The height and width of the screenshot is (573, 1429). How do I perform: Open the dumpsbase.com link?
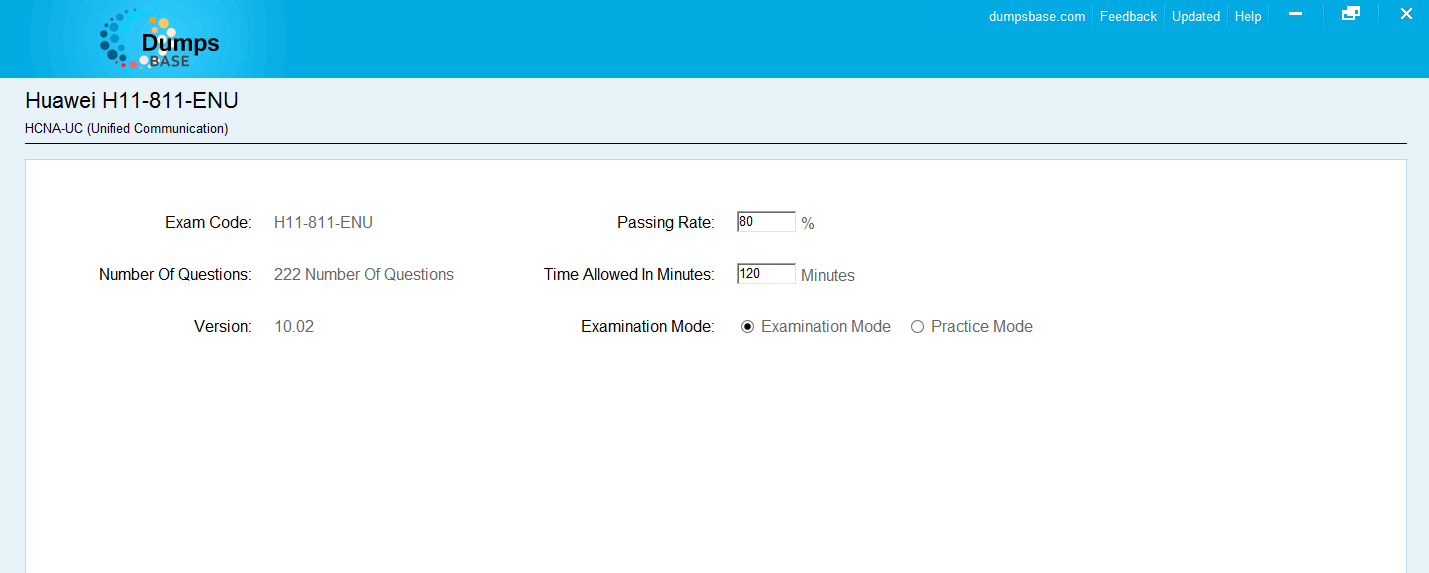point(1036,16)
